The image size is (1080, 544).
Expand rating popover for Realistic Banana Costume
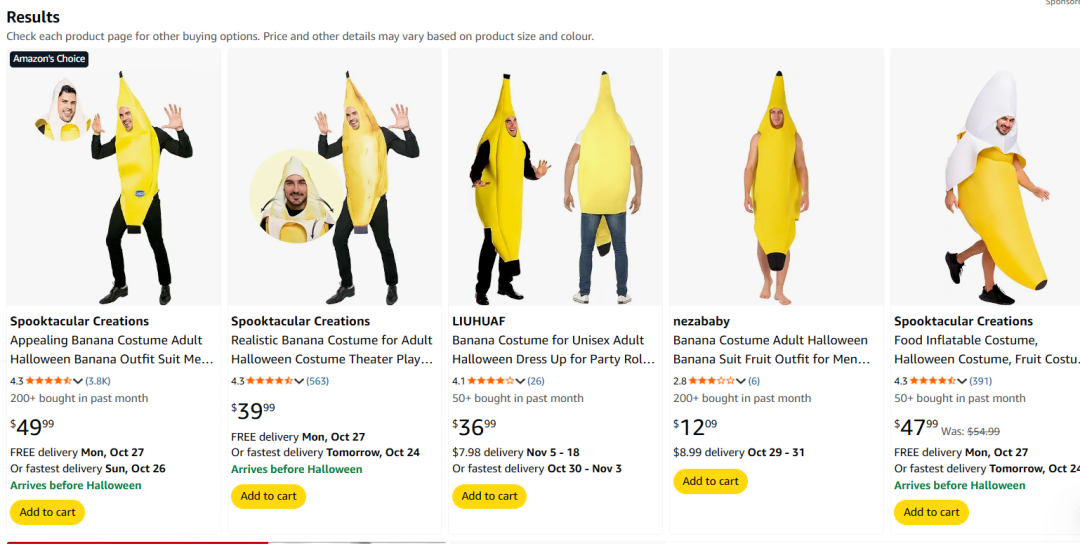[299, 381]
